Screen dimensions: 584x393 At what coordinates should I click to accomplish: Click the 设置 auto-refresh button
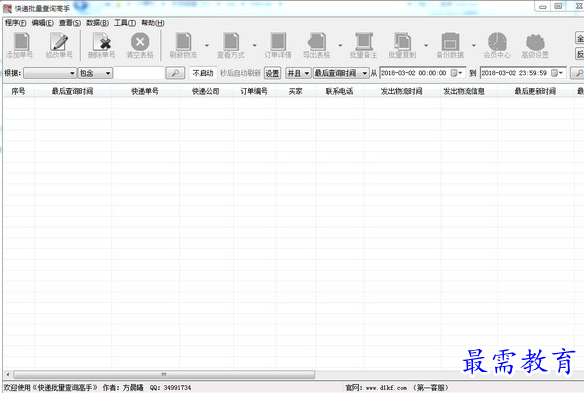[x=272, y=73]
